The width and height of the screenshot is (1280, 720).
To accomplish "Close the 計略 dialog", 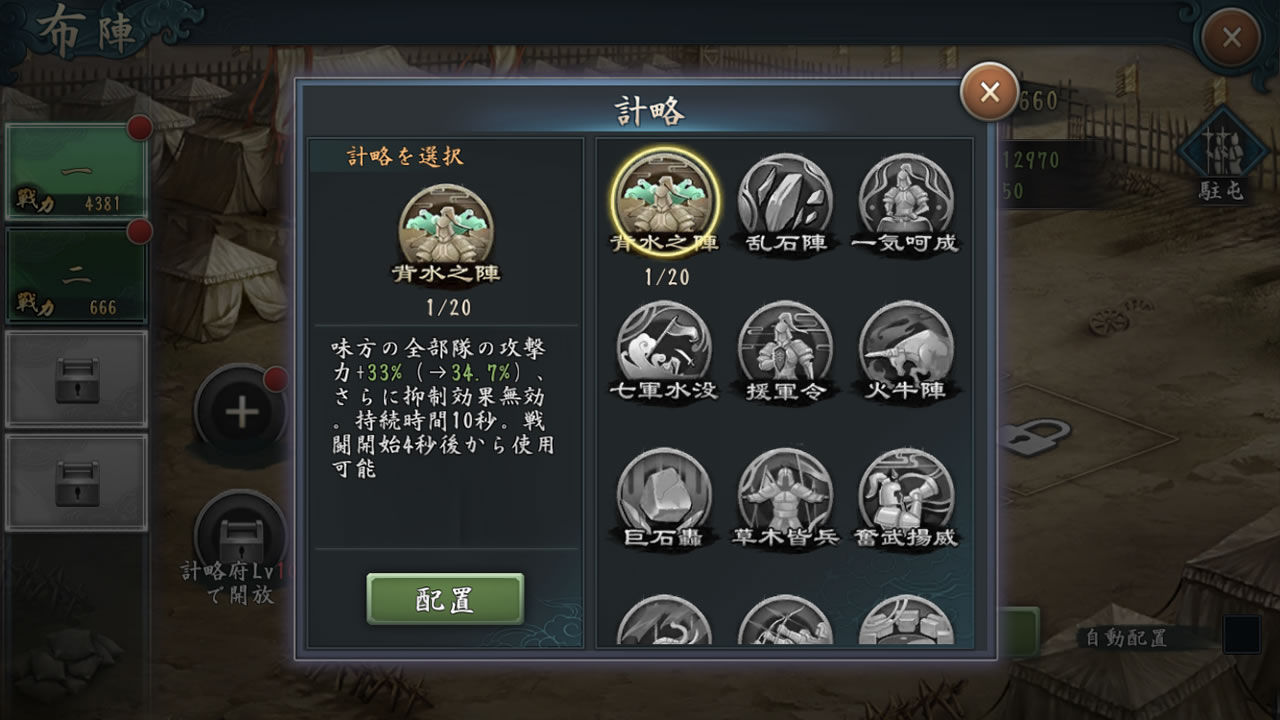I will [989, 93].
